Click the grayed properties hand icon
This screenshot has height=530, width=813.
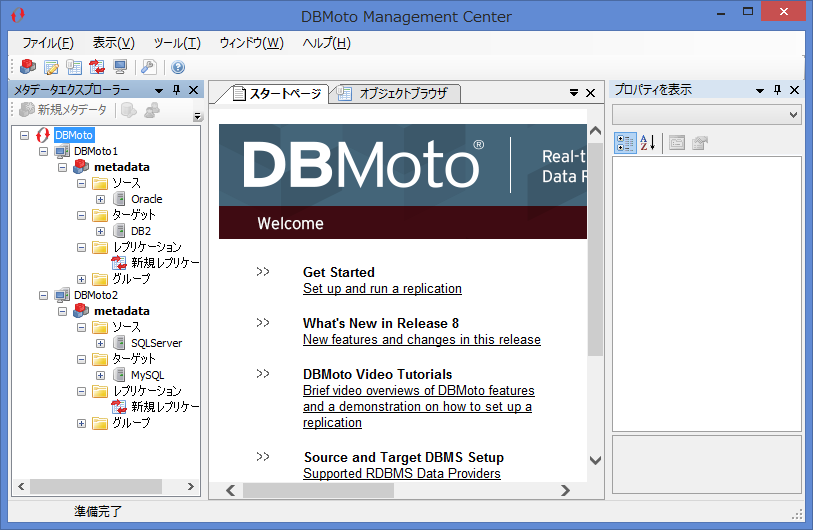coord(699,143)
